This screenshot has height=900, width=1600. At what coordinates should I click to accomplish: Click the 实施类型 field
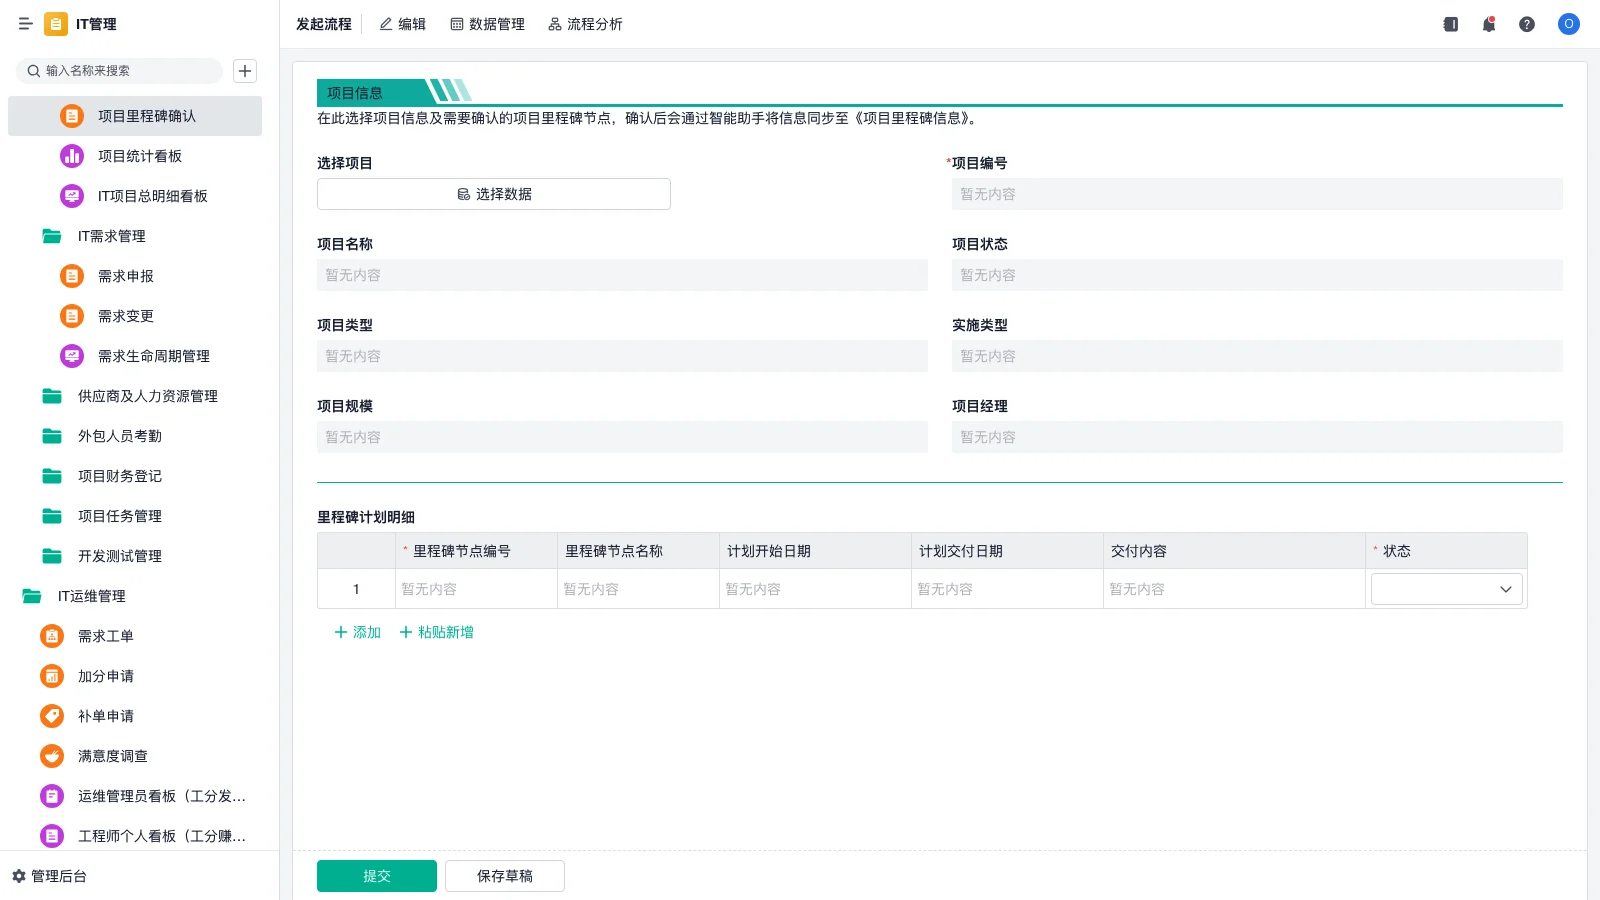pos(1257,356)
